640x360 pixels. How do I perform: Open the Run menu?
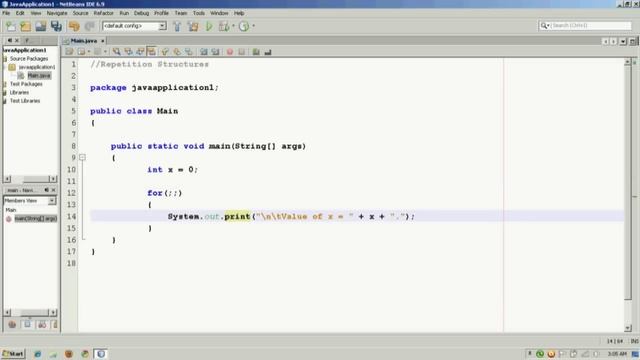[x=124, y=13]
